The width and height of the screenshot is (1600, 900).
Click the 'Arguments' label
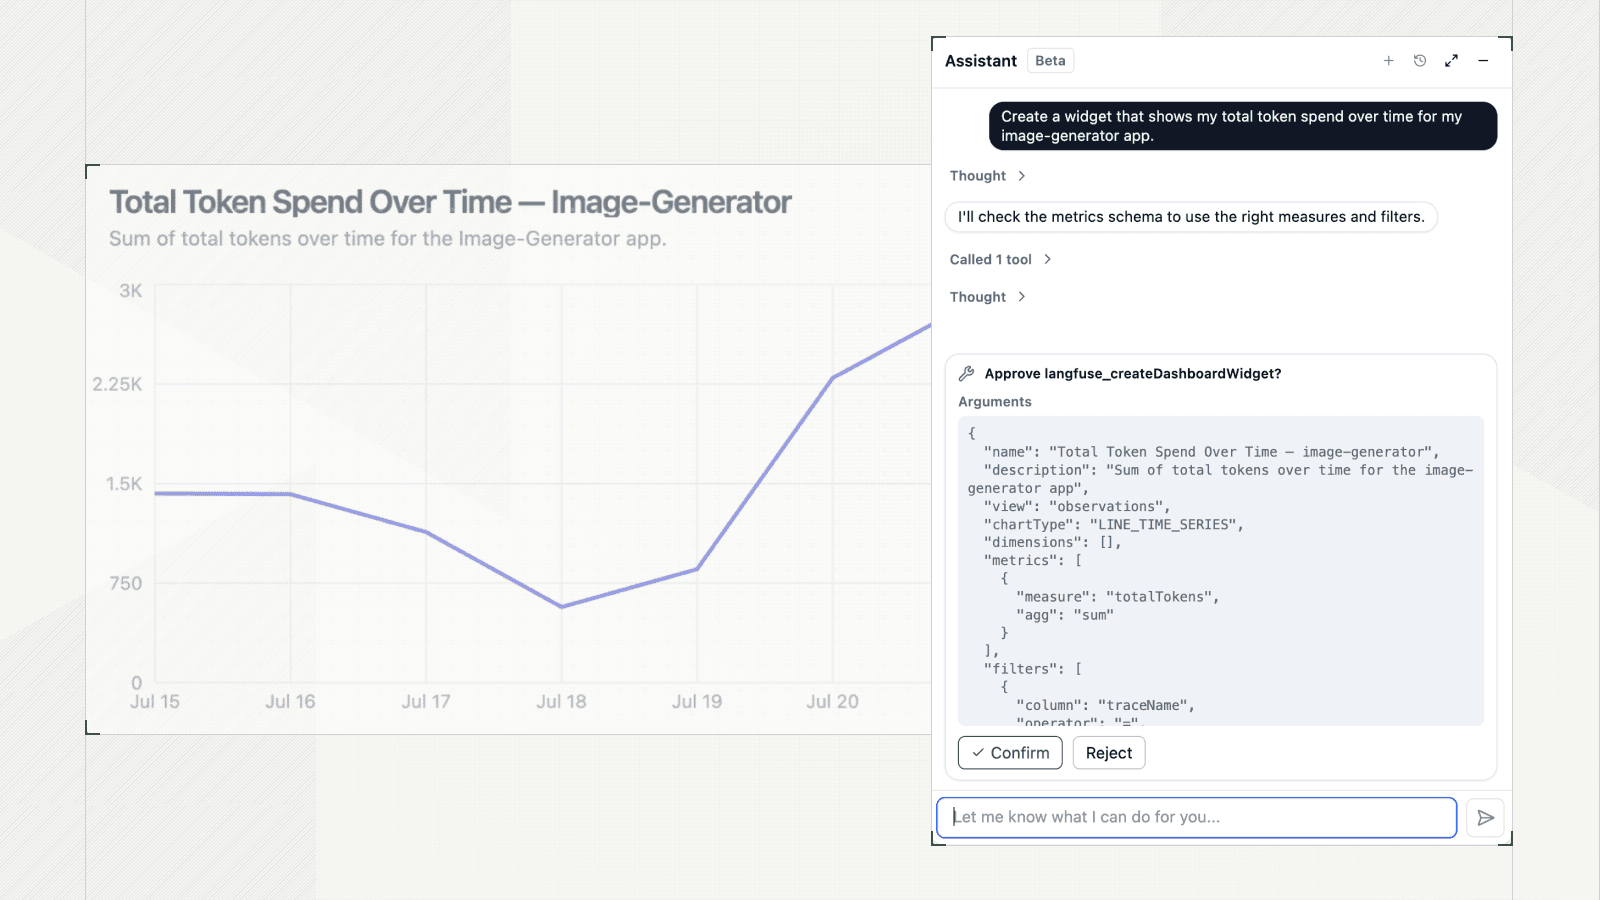[995, 402]
